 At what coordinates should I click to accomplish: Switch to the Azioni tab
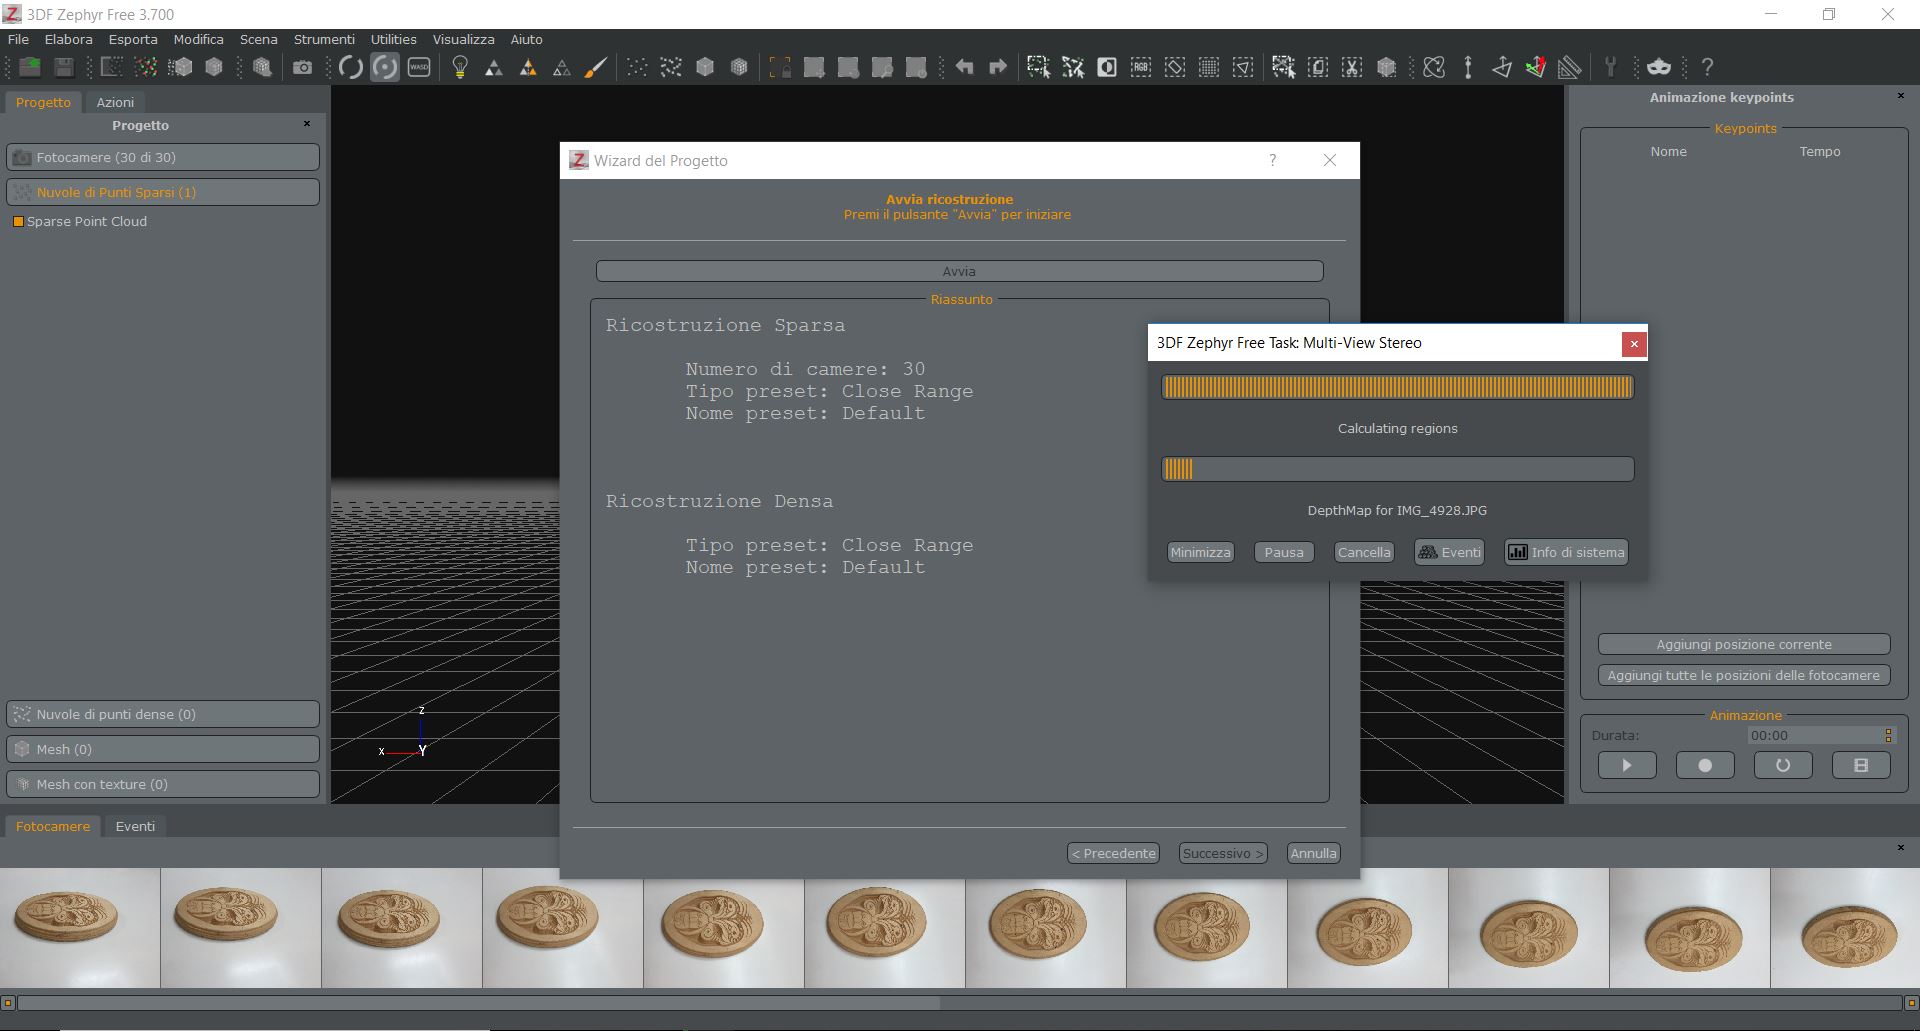tap(115, 102)
